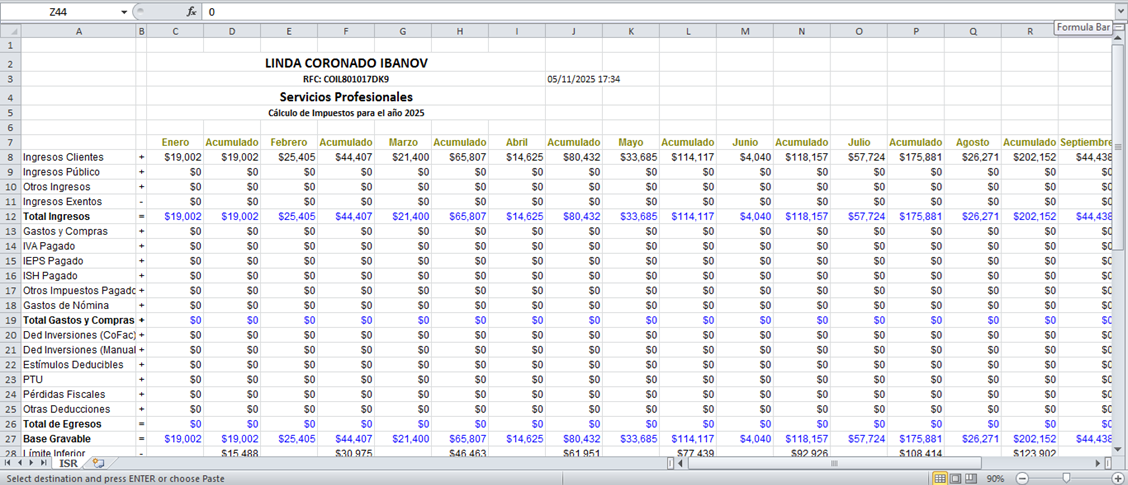This screenshot has width=1128, height=485.
Task: Click the 90% zoom level button
Action: (997, 479)
